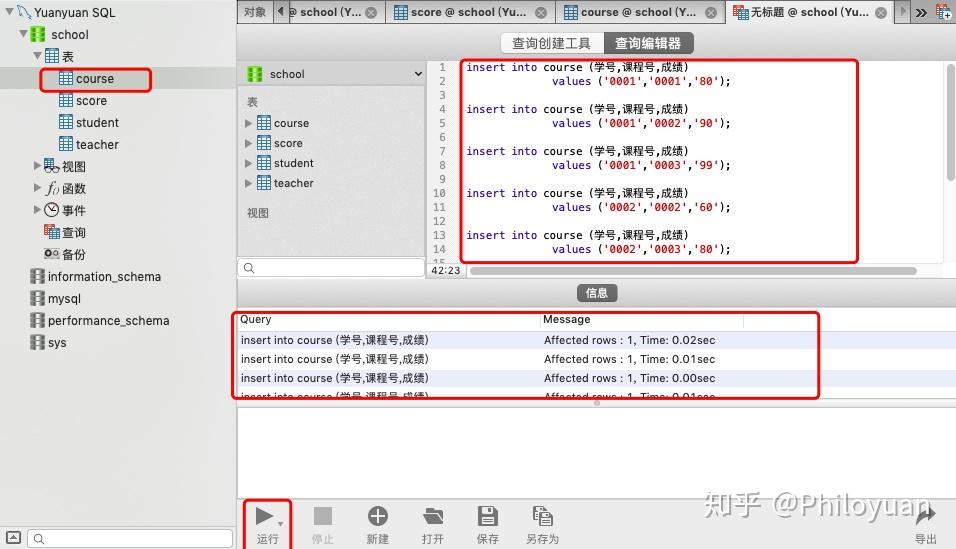956x549 pixels.
Task: Expand score in the query panel table list
Action: 248,143
